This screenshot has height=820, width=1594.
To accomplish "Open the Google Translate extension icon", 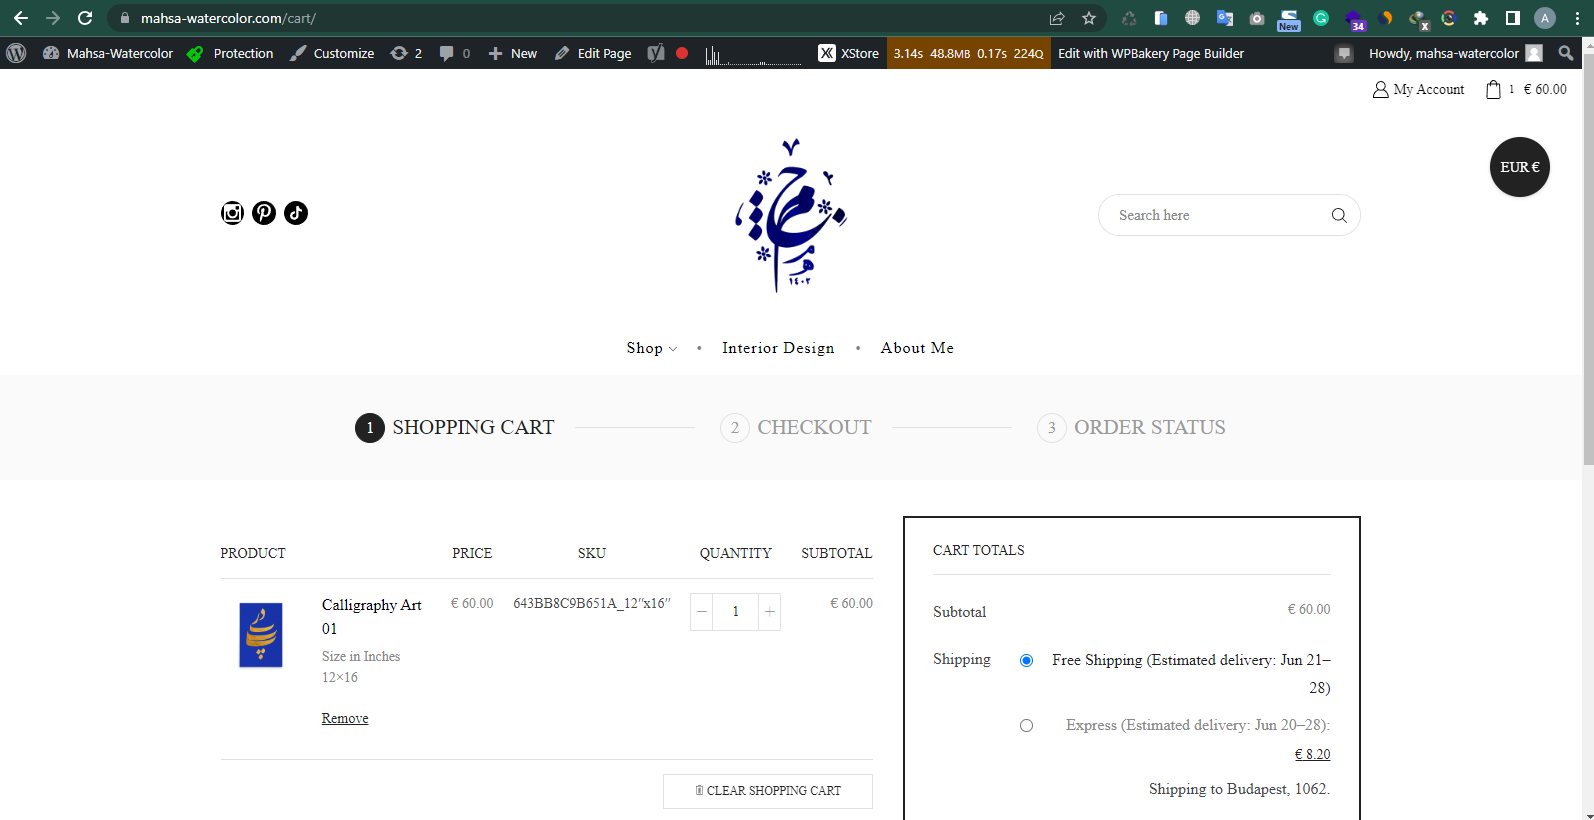I will tap(1225, 18).
